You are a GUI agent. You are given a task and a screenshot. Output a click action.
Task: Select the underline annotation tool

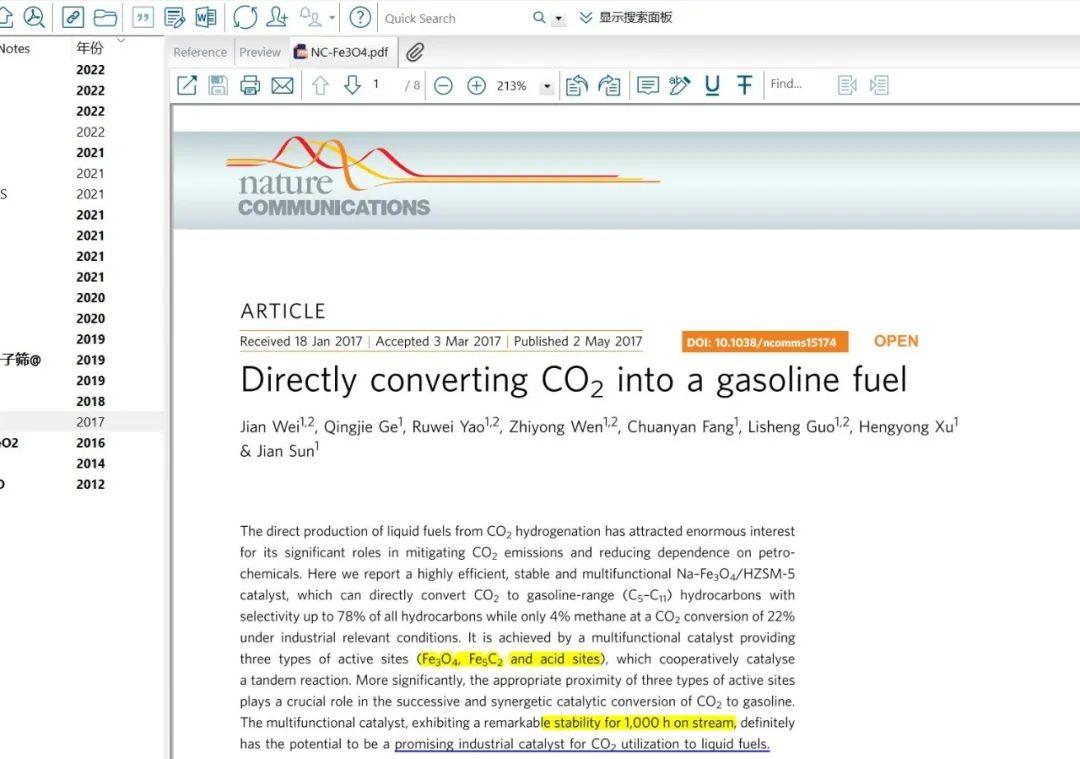(x=712, y=85)
